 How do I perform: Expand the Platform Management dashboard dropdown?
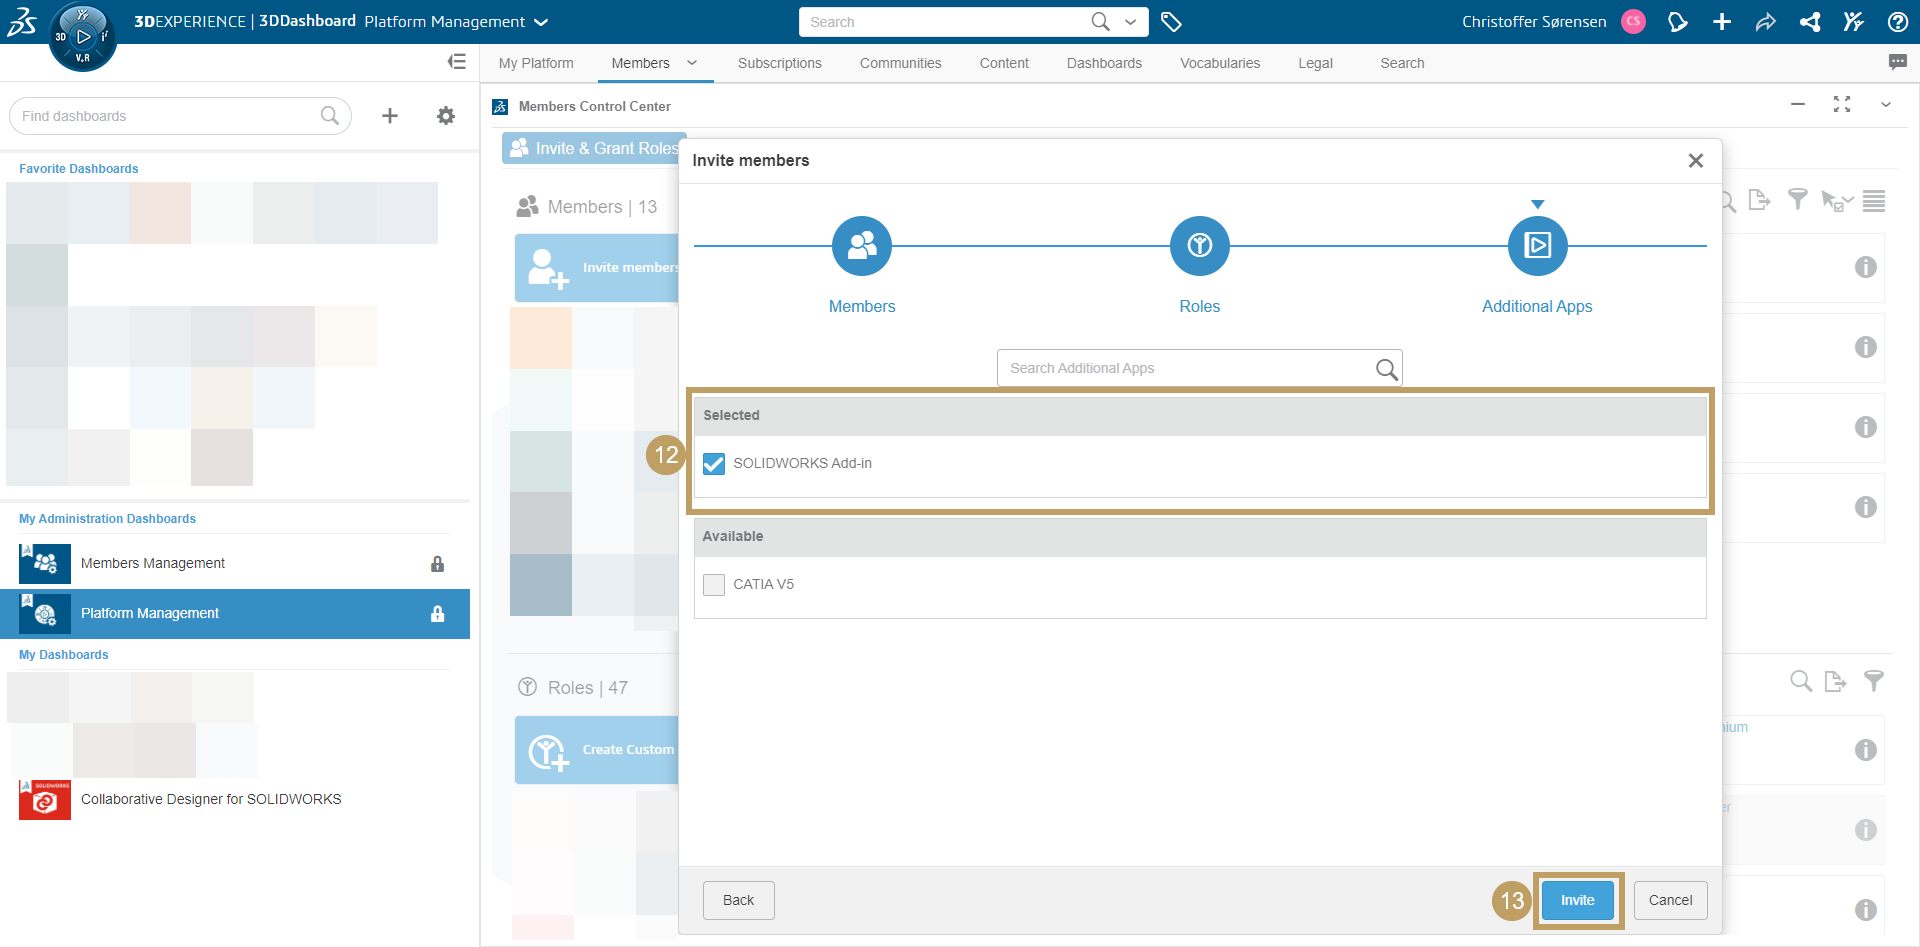[x=541, y=21]
